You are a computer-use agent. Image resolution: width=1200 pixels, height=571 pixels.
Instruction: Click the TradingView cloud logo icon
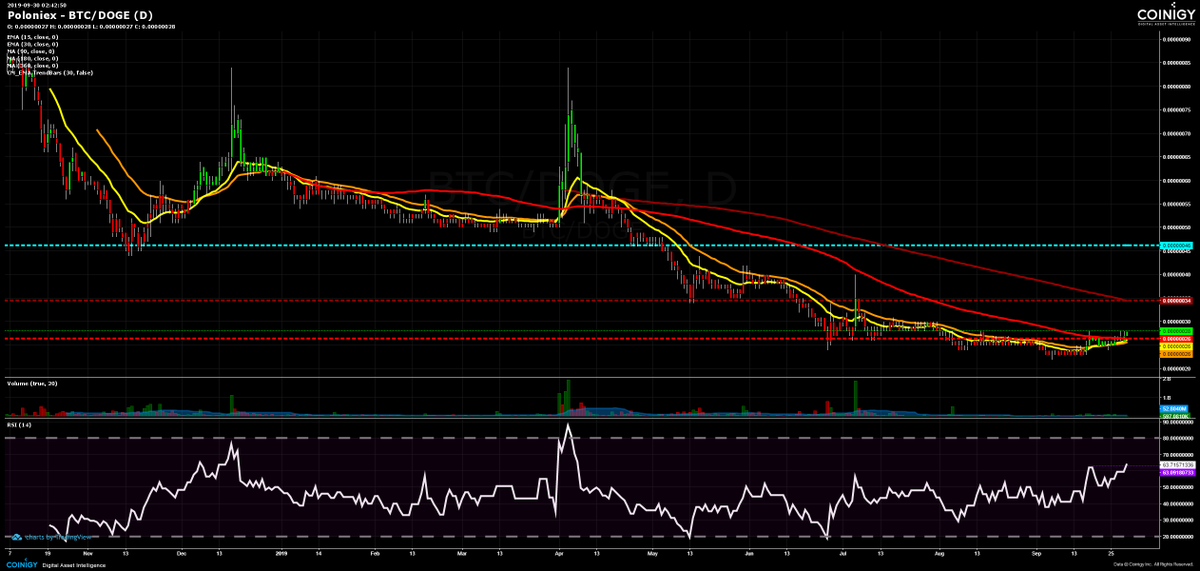[x=16, y=538]
